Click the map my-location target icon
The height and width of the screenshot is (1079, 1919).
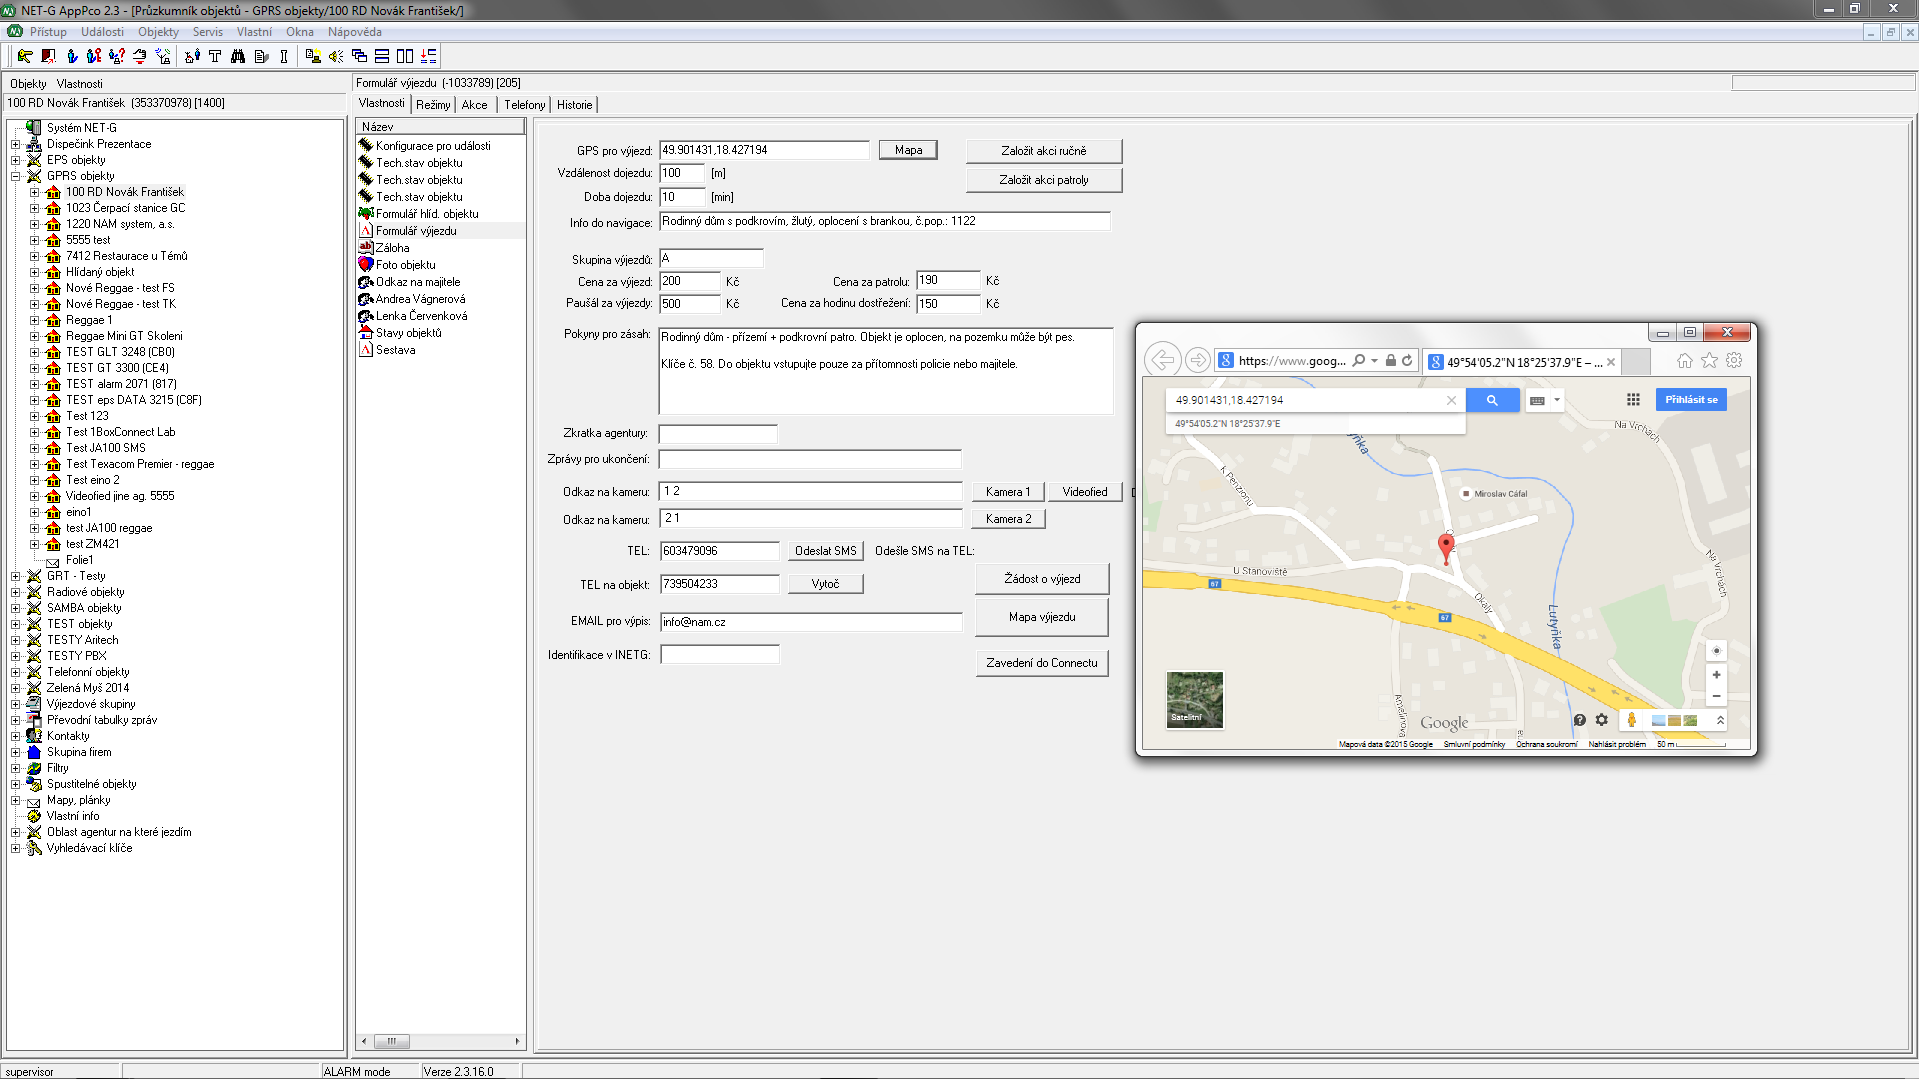coord(1716,651)
